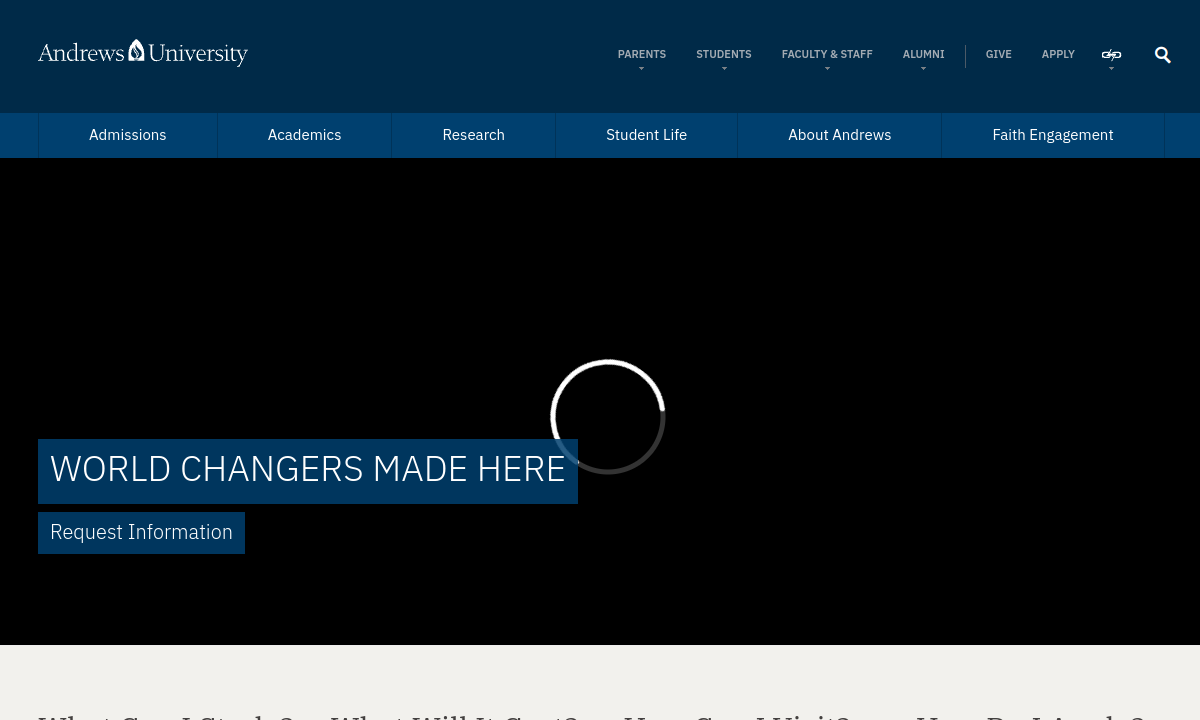
Task: Open the quick links chain icon
Action: (x=1111, y=54)
